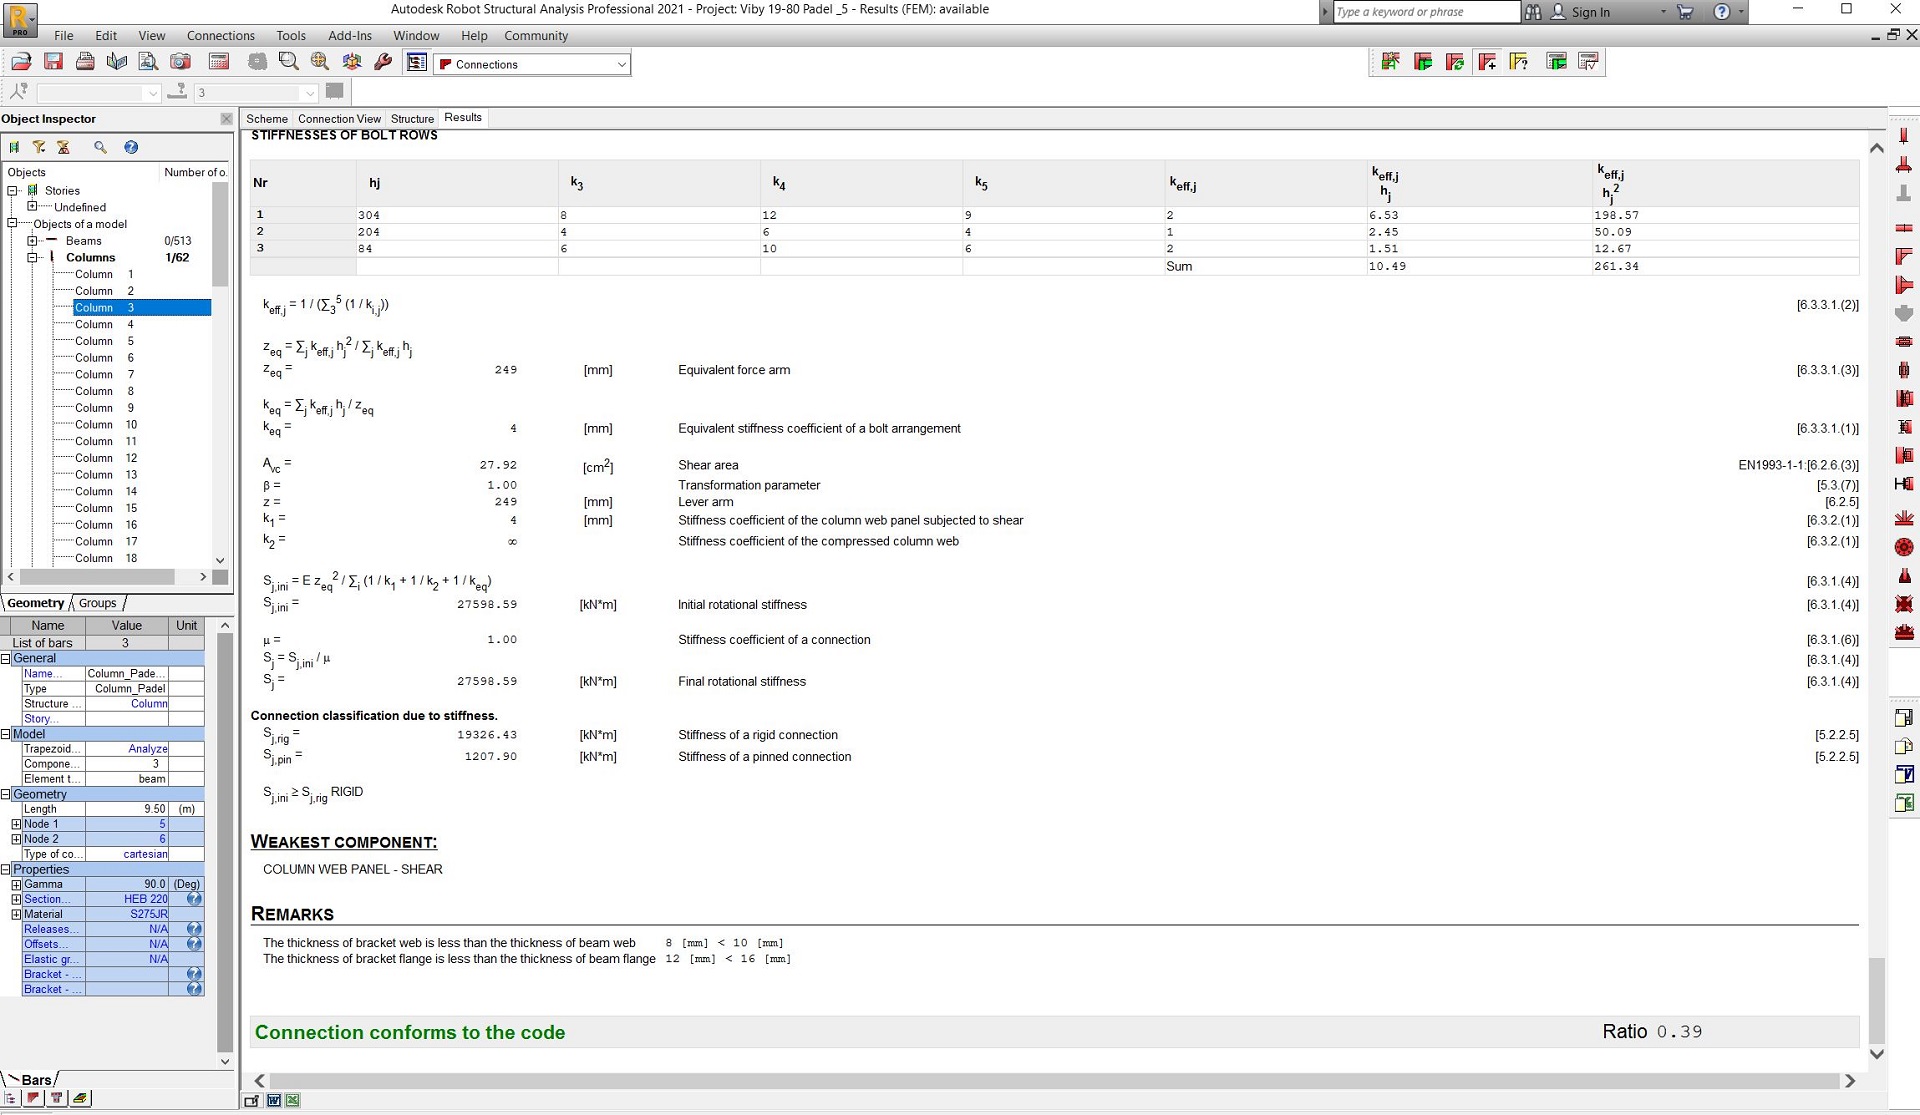The height and width of the screenshot is (1115, 1920).
Task: Expand the Node 1 property row
Action: [x=16, y=824]
